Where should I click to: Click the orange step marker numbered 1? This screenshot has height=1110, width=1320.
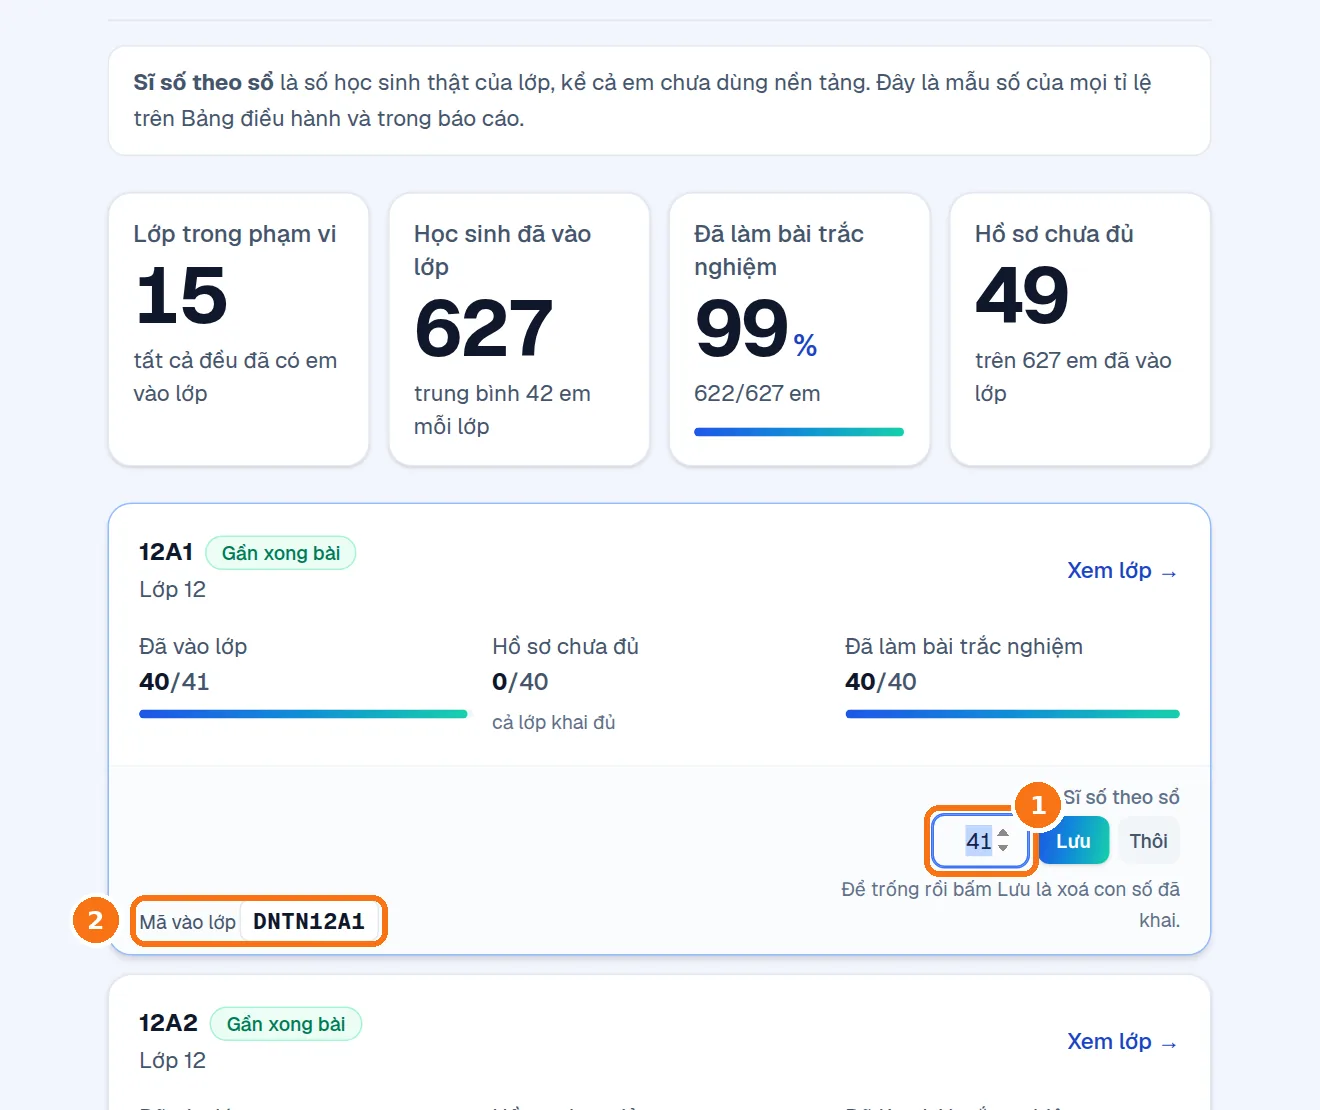click(x=1038, y=805)
